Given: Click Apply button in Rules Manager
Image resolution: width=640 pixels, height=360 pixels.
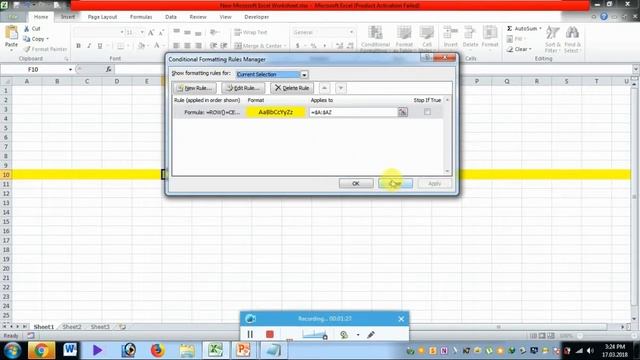Looking at the screenshot, I should pyautogui.click(x=435, y=184).
